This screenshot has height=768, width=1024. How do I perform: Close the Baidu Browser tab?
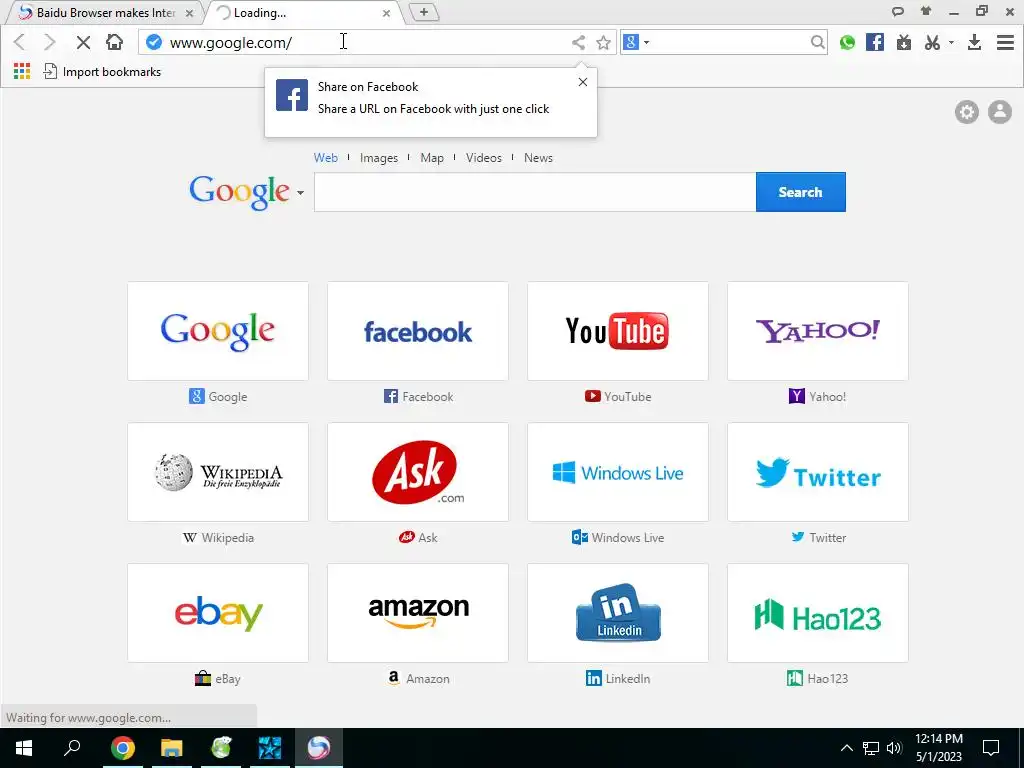(189, 13)
